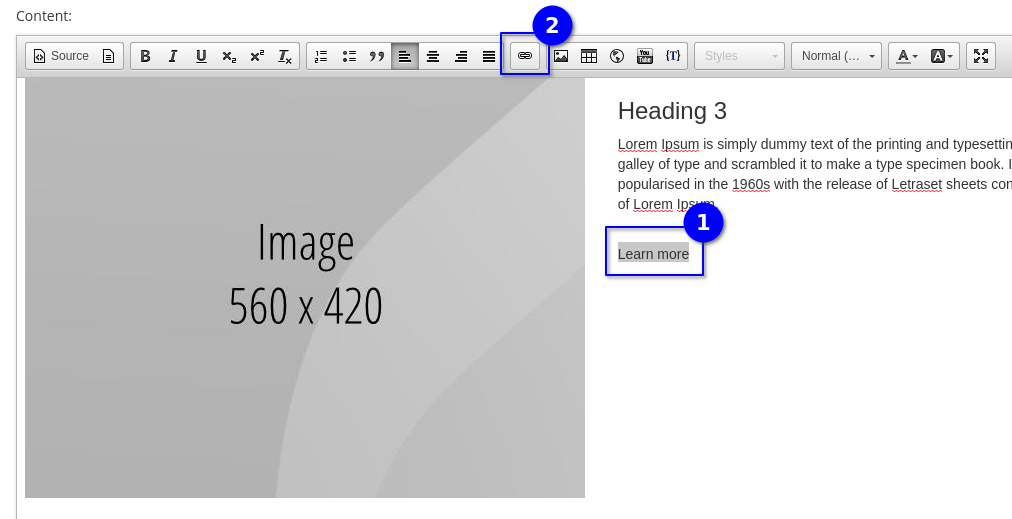This screenshot has width=1012, height=519.
Task: Open the Normal paragraph format dropdown
Action: 837,56
